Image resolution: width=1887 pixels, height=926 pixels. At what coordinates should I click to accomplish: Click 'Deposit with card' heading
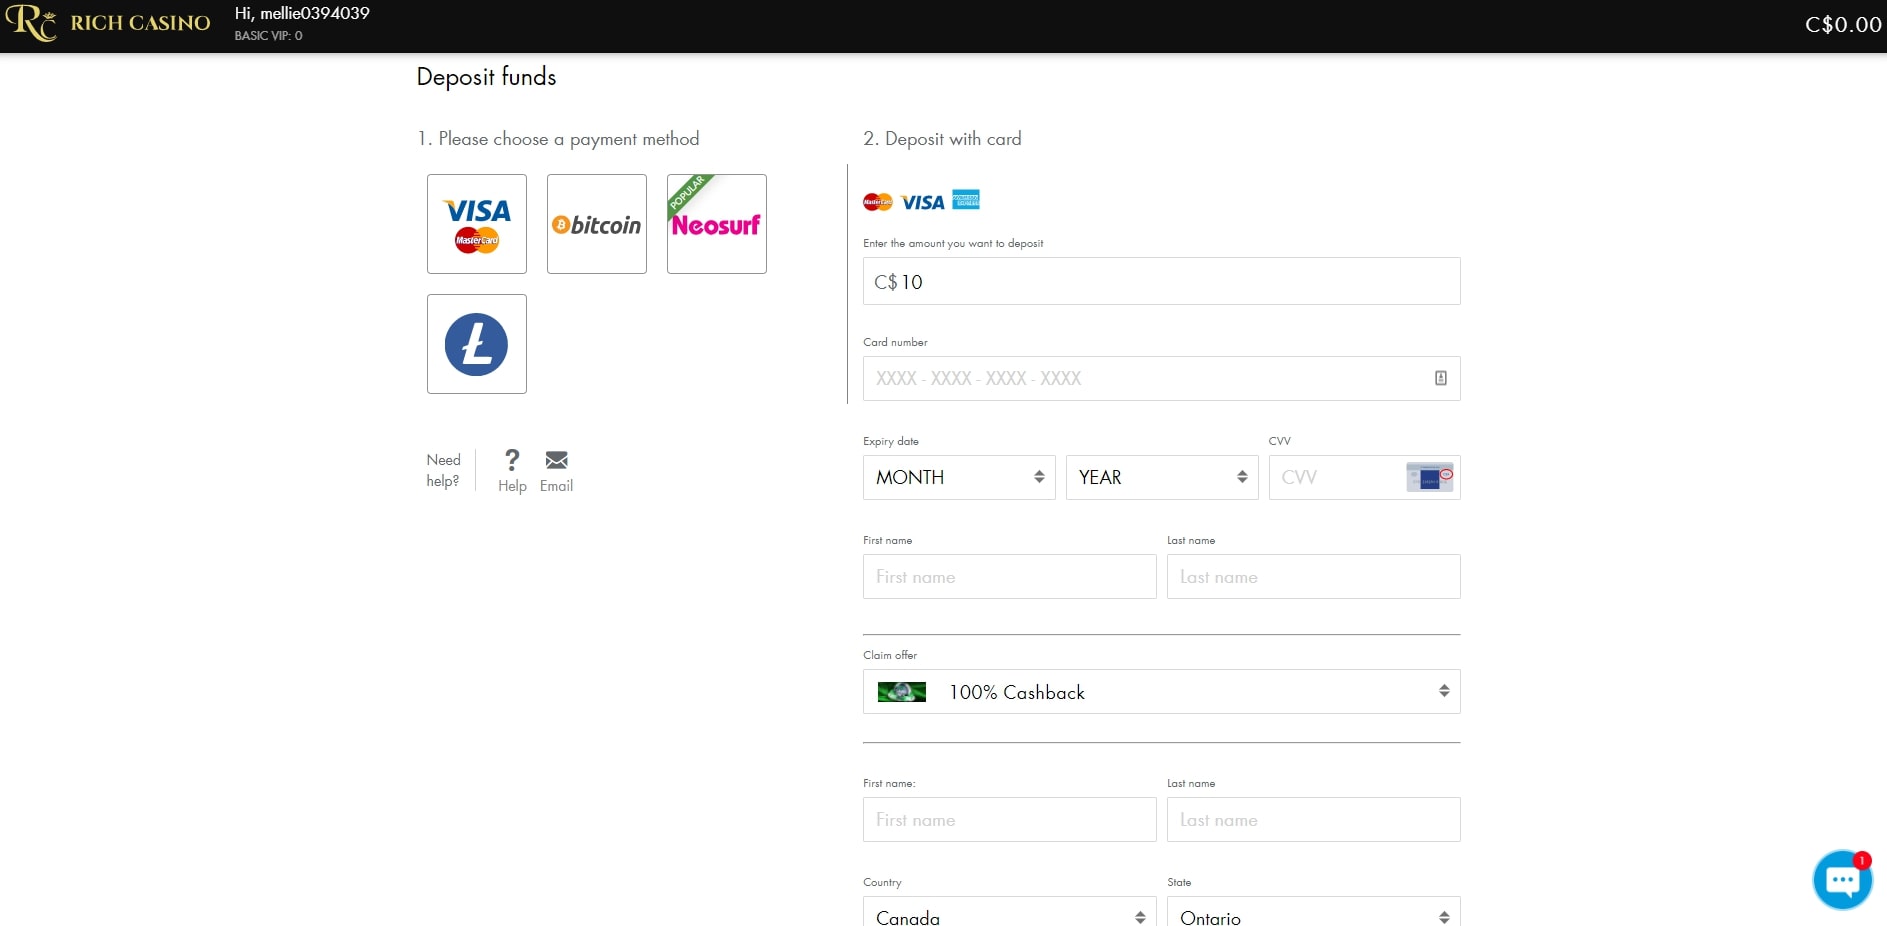(942, 139)
